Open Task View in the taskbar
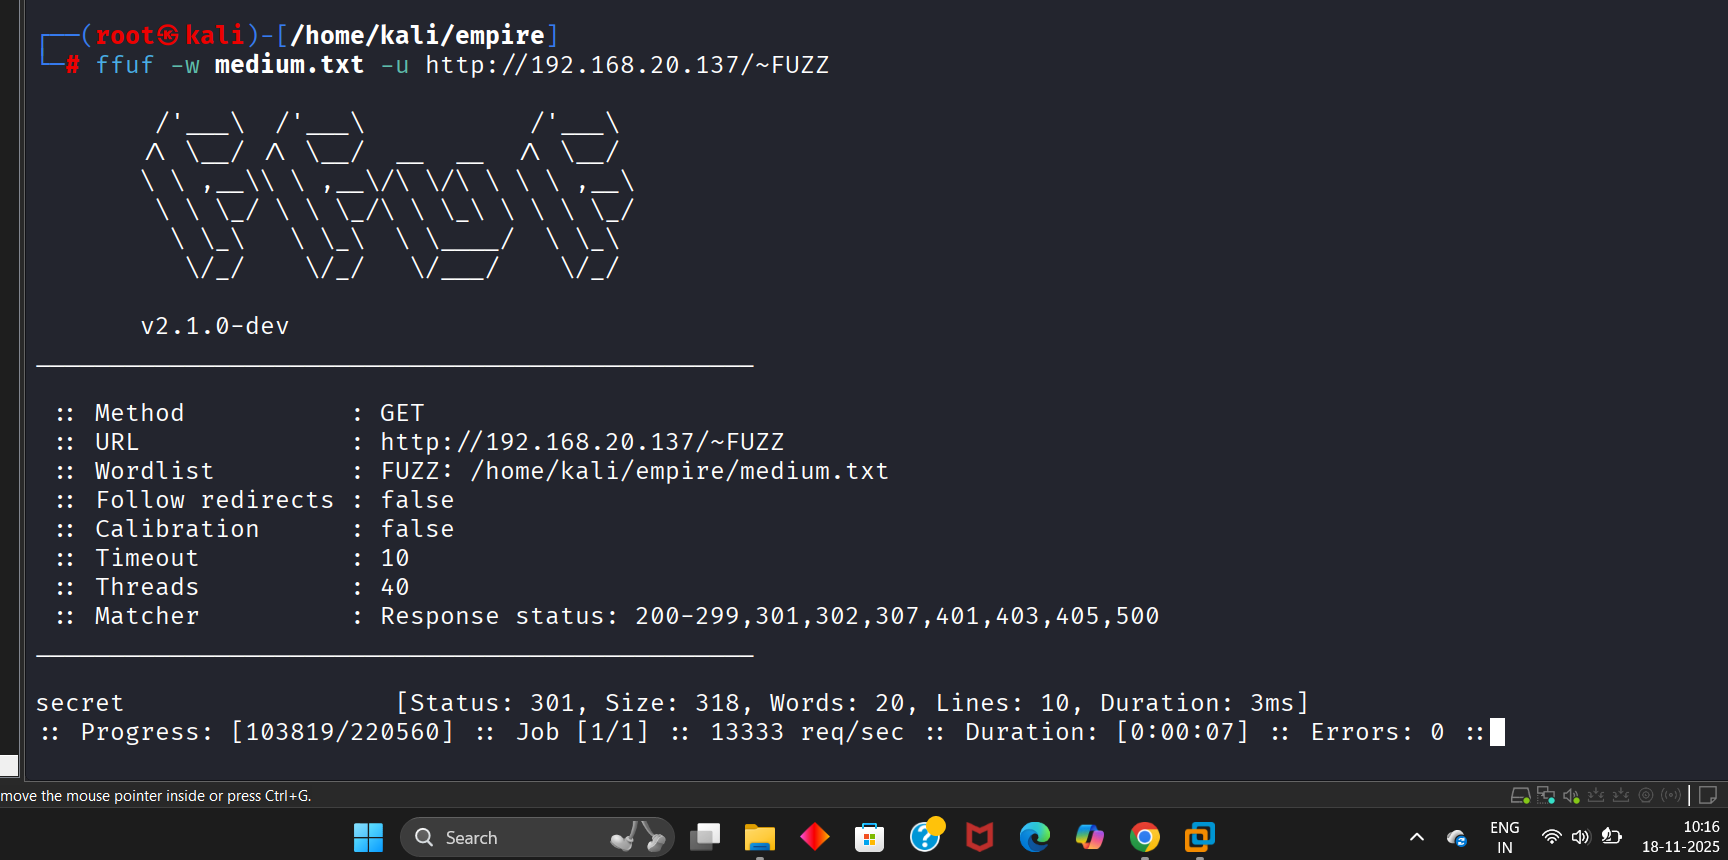Image resolution: width=1728 pixels, height=860 pixels. [705, 837]
